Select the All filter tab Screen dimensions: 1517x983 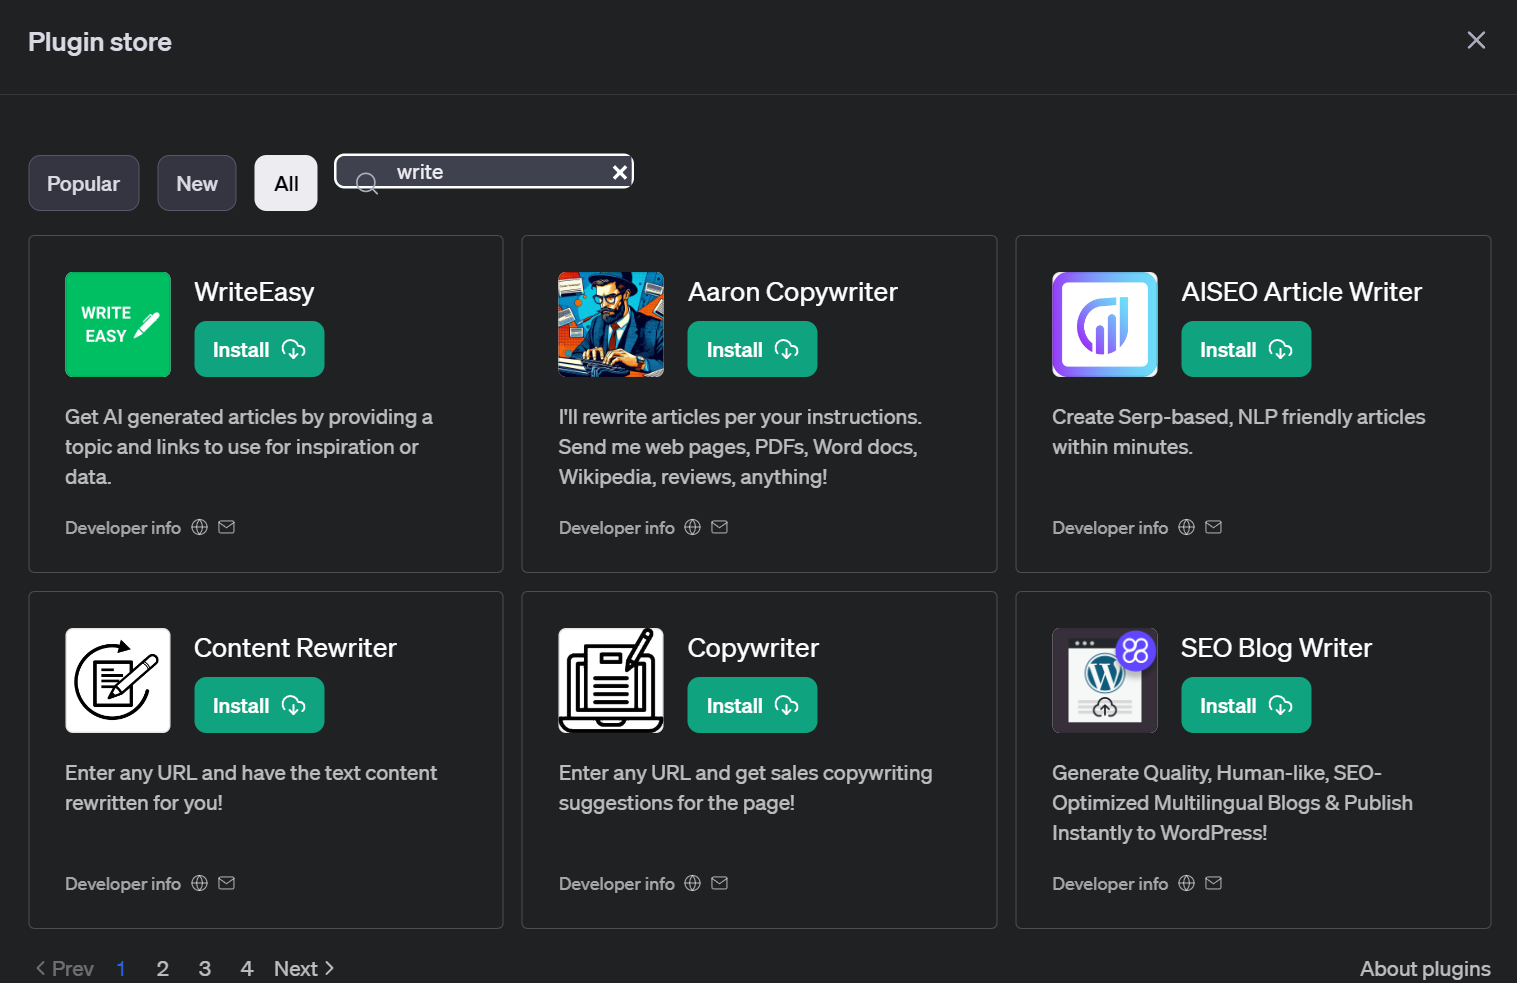tap(286, 183)
